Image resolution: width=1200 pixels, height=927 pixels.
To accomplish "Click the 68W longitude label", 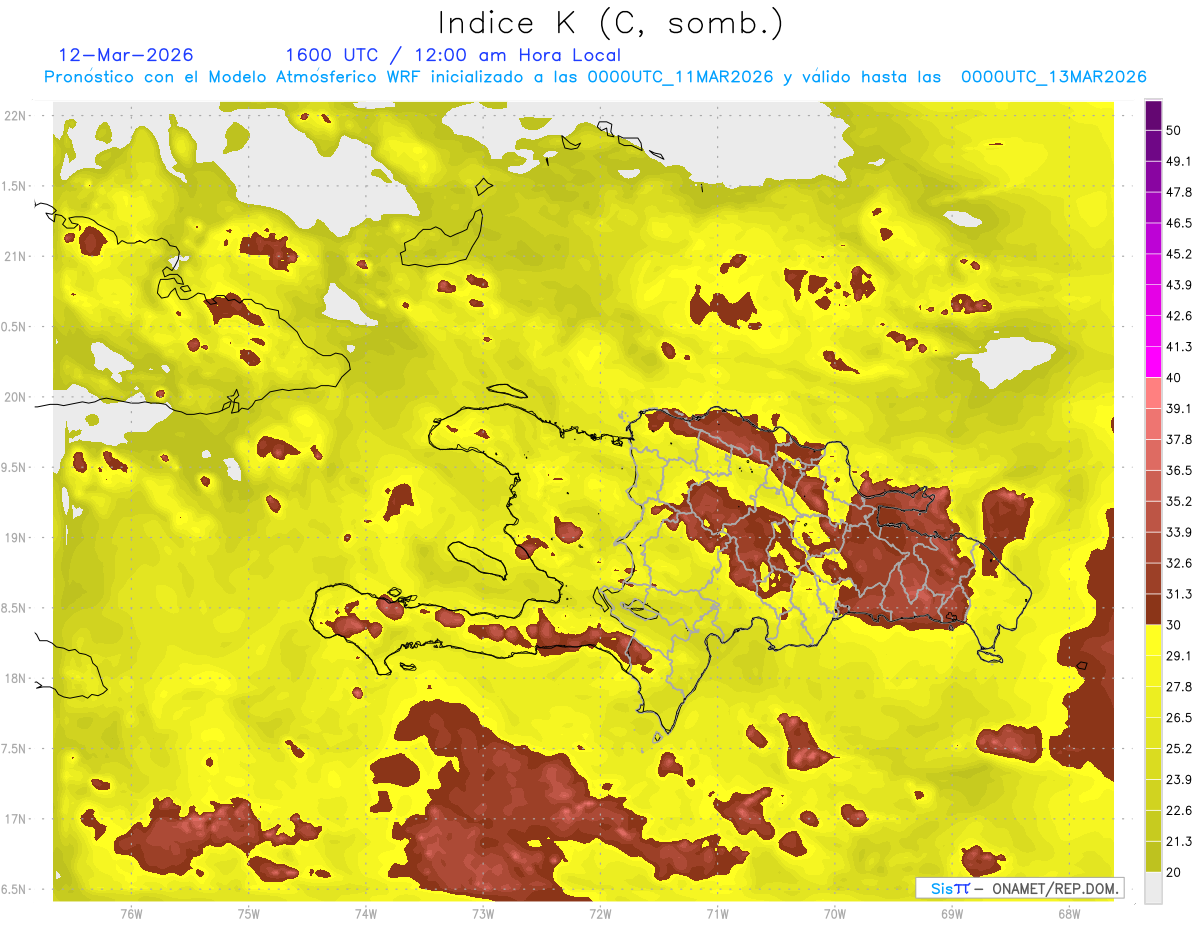I will pos(1069,913).
